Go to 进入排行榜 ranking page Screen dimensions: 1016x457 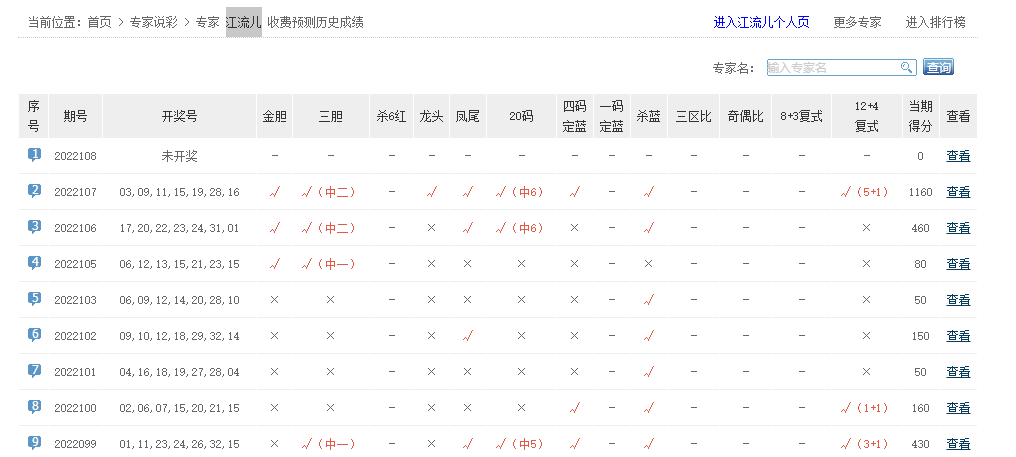coord(935,22)
